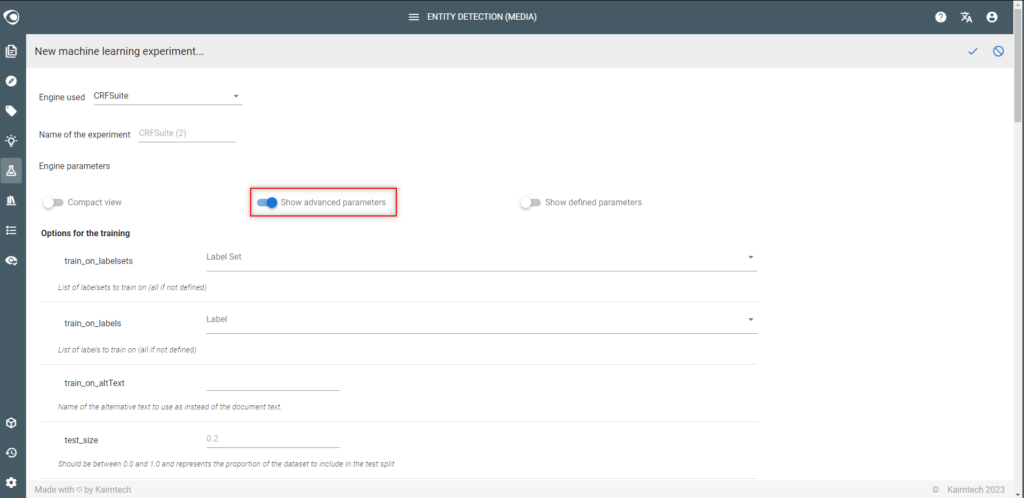Image resolution: width=1024 pixels, height=498 pixels.
Task: Click the settings gear icon in sidebar
Action: (10, 482)
